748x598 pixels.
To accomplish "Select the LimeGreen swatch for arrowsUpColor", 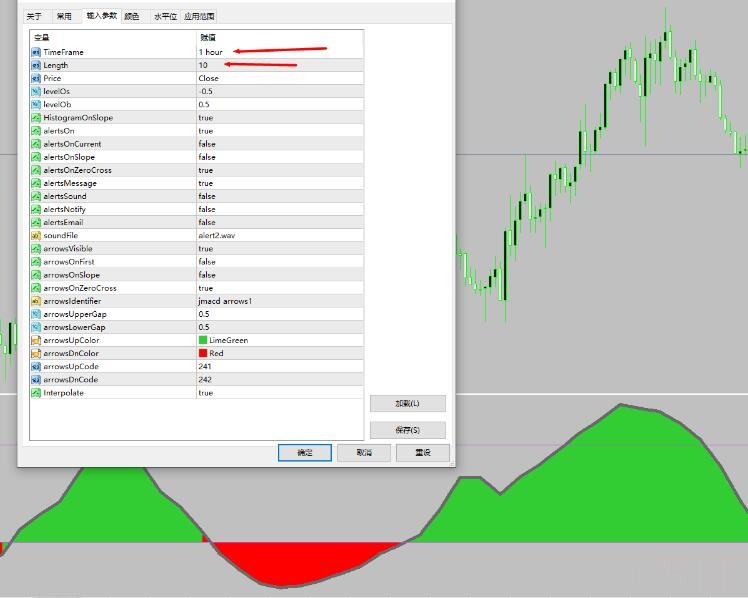I will coord(203,340).
